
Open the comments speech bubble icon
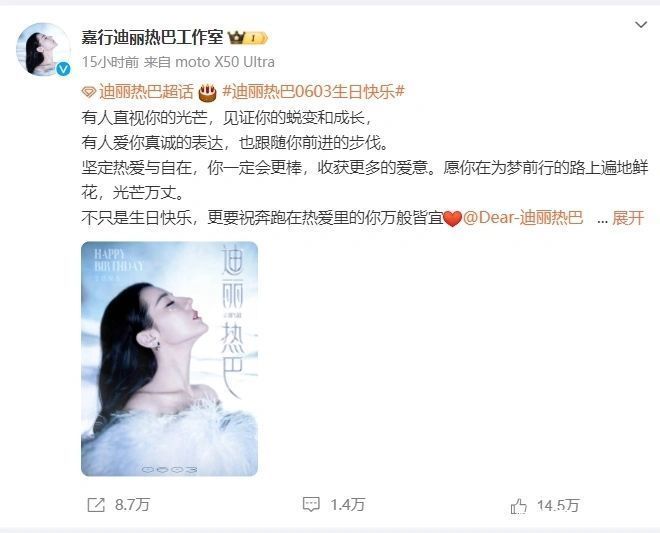pos(311,504)
